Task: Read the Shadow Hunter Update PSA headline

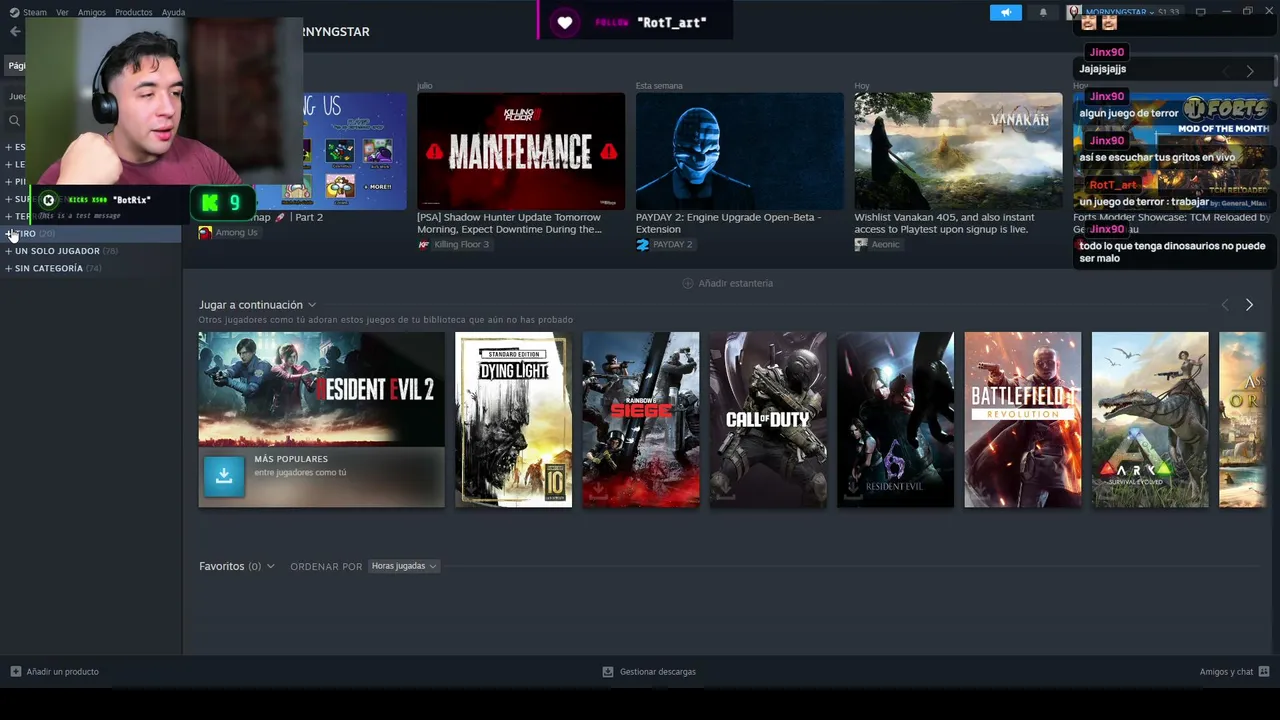Action: 510,223
